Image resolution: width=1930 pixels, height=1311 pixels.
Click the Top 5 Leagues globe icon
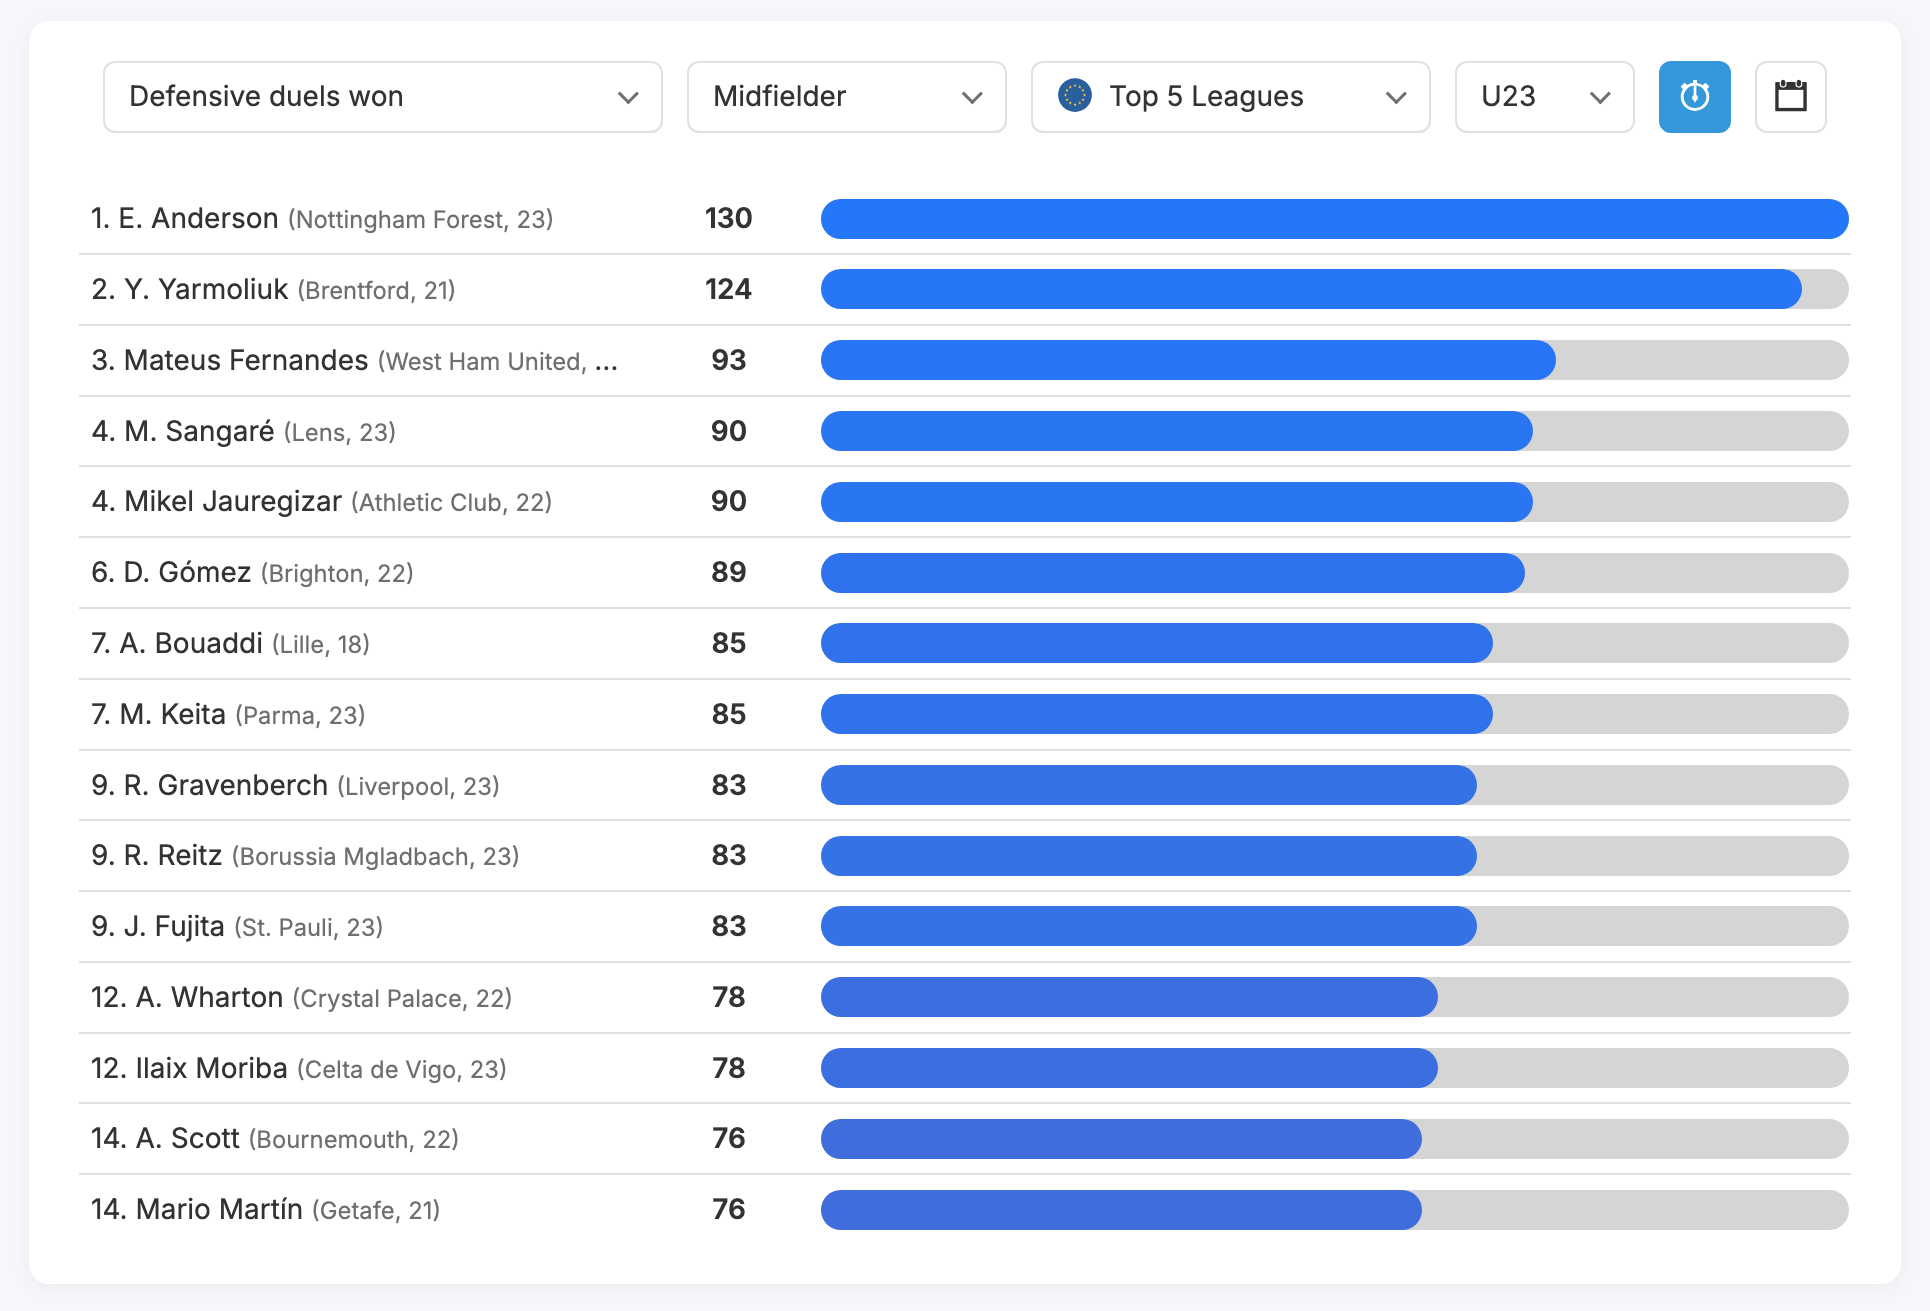[x=1074, y=96]
